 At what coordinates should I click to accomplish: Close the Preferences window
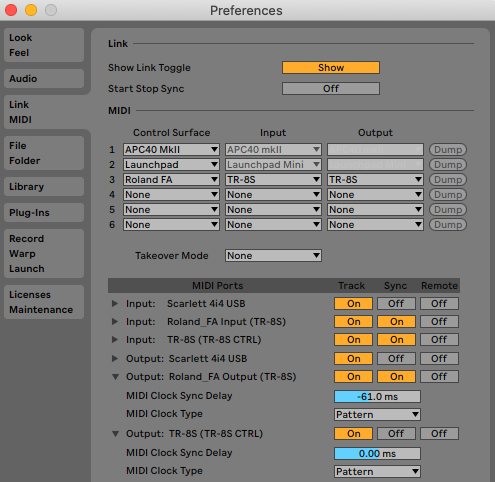pyautogui.click(x=11, y=10)
